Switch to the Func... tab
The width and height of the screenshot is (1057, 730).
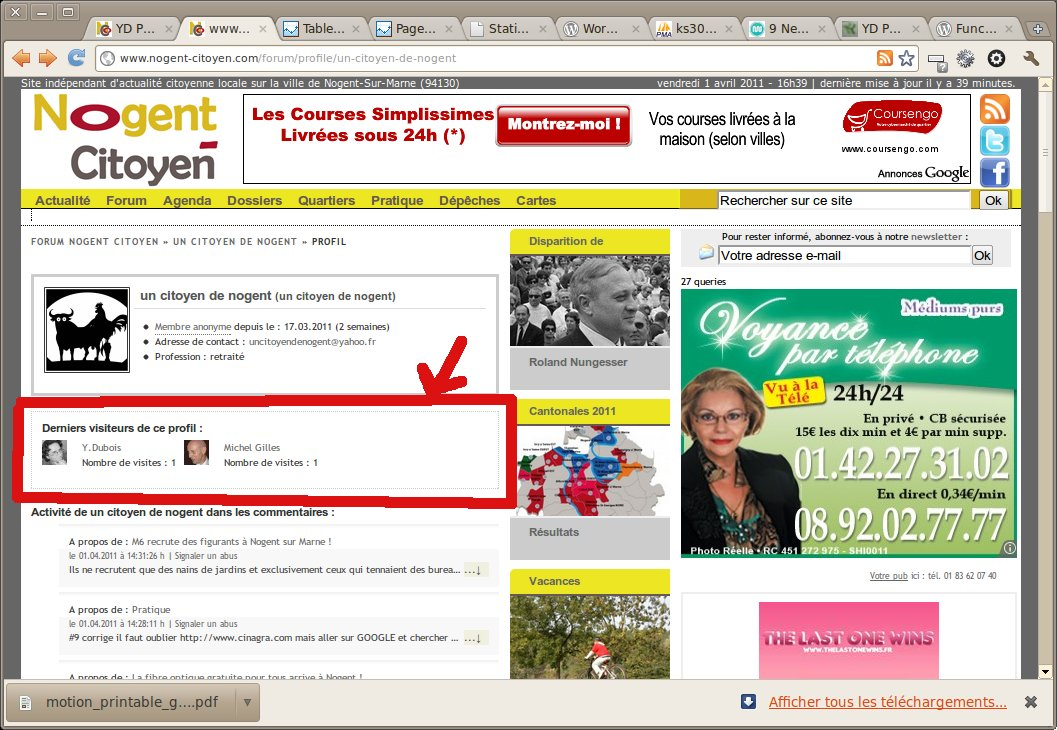(x=974, y=28)
